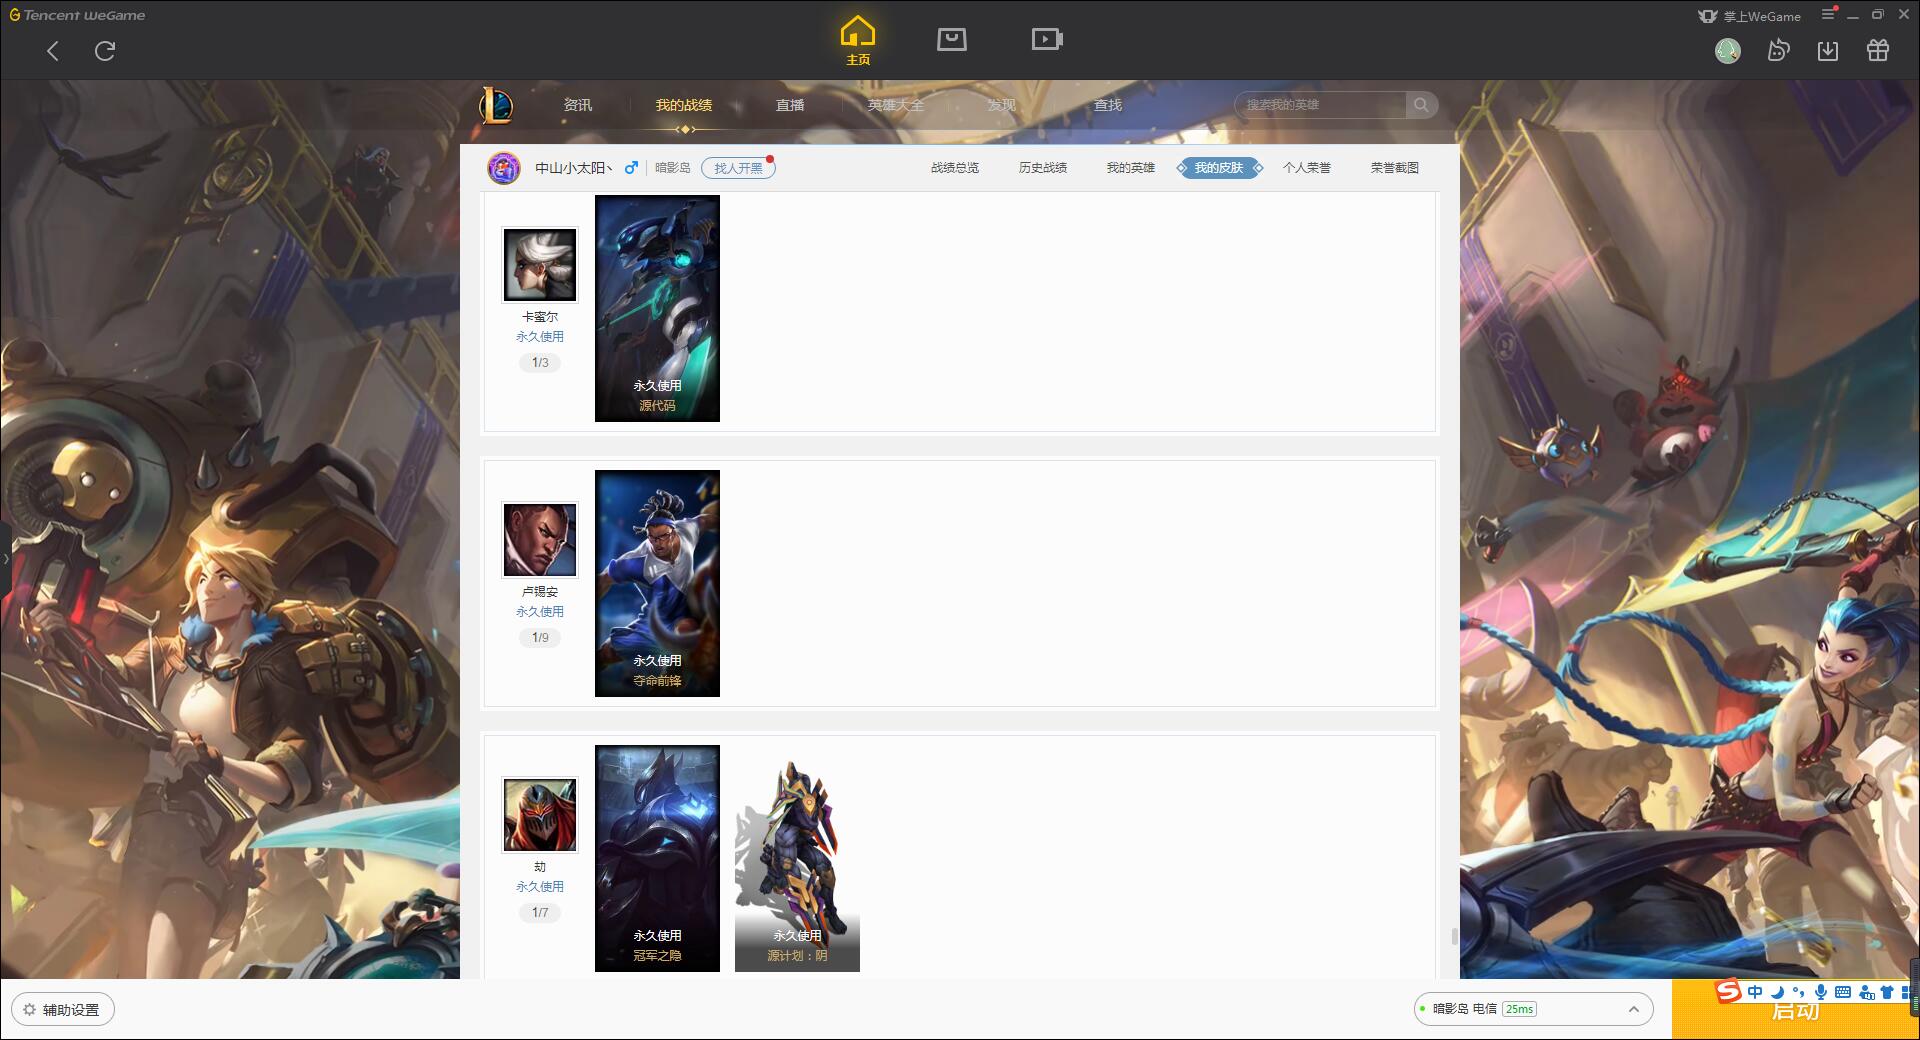Click the summoner profile avatar
1920x1040 pixels.
coord(504,168)
